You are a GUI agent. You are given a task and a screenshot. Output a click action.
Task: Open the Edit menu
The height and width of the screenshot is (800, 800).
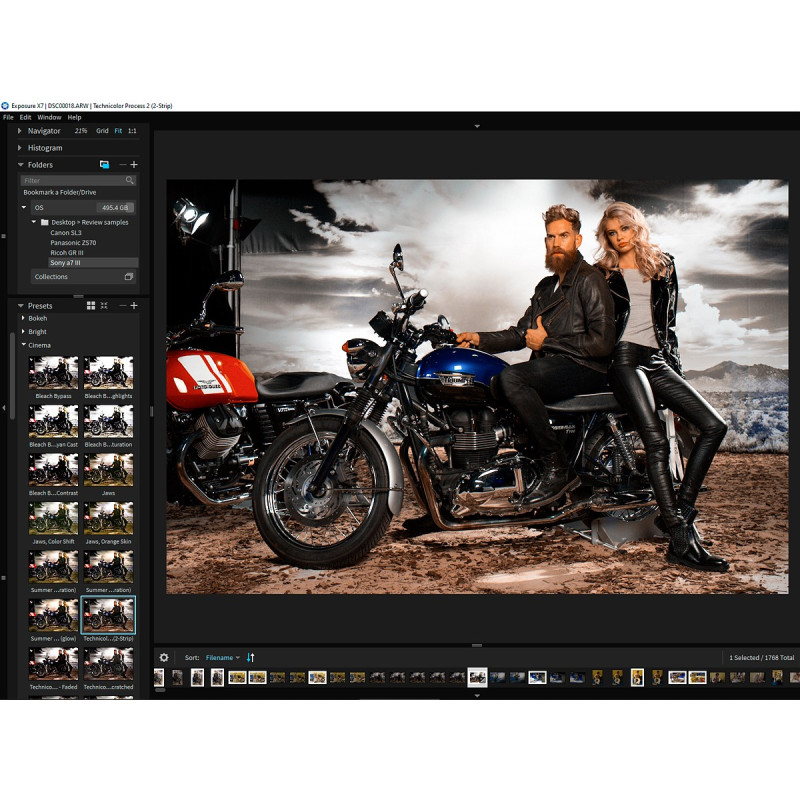point(25,117)
